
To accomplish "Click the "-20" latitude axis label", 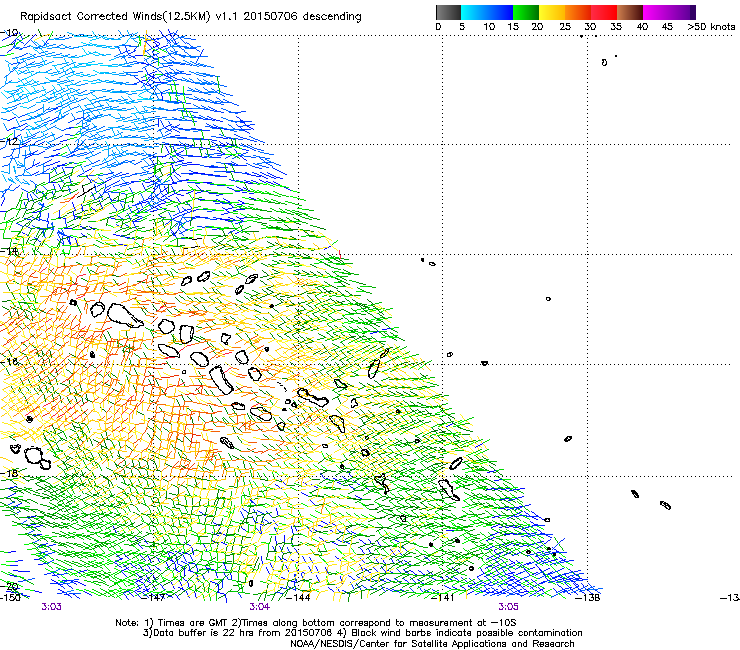I will (x=8, y=586).
